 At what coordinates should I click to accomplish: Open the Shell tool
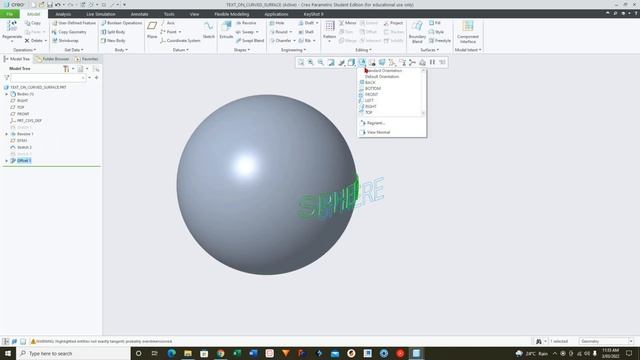tap(306, 32)
